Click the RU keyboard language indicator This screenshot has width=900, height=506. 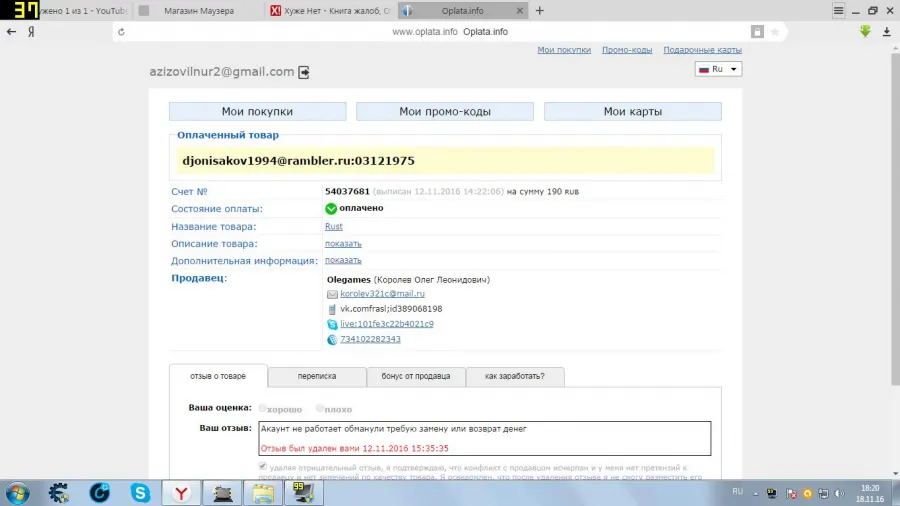tap(738, 492)
